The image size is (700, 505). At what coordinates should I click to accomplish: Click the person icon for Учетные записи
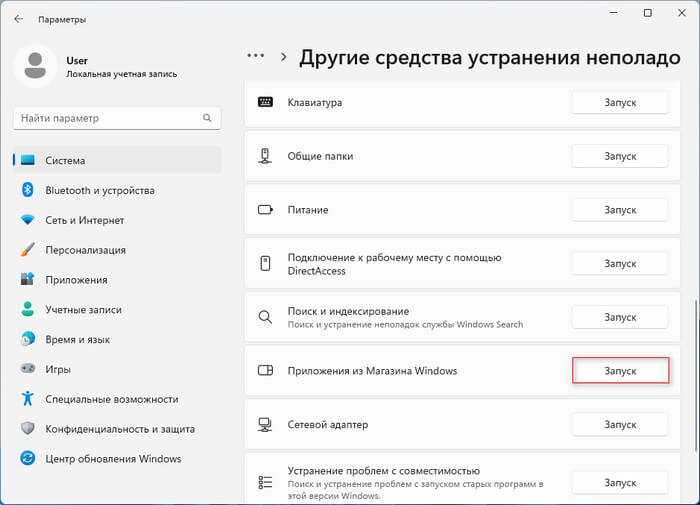tap(28, 309)
